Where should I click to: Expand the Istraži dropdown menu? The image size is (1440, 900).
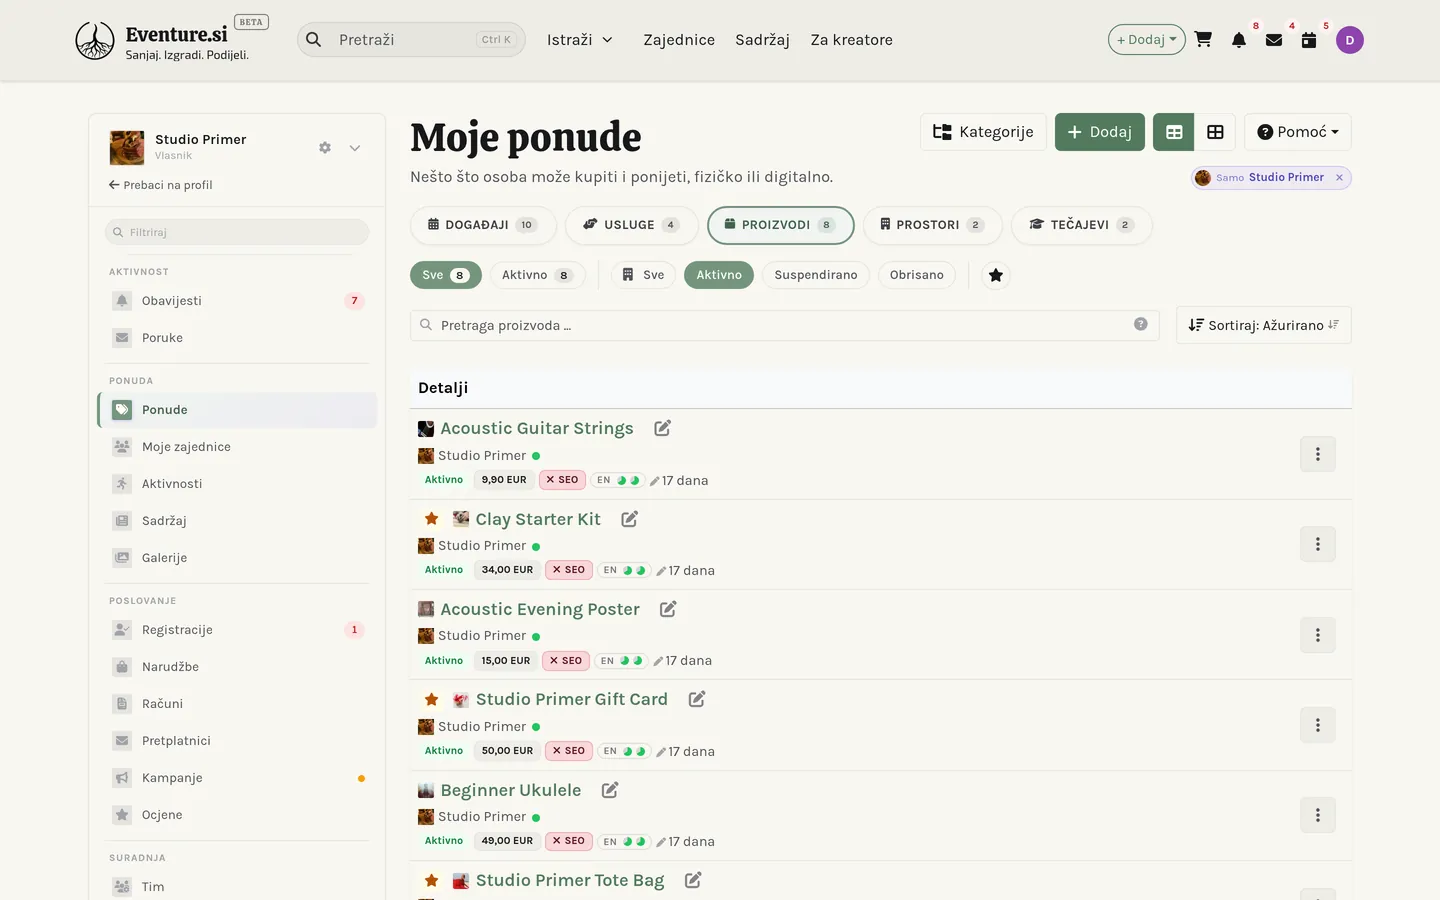pyautogui.click(x=580, y=40)
